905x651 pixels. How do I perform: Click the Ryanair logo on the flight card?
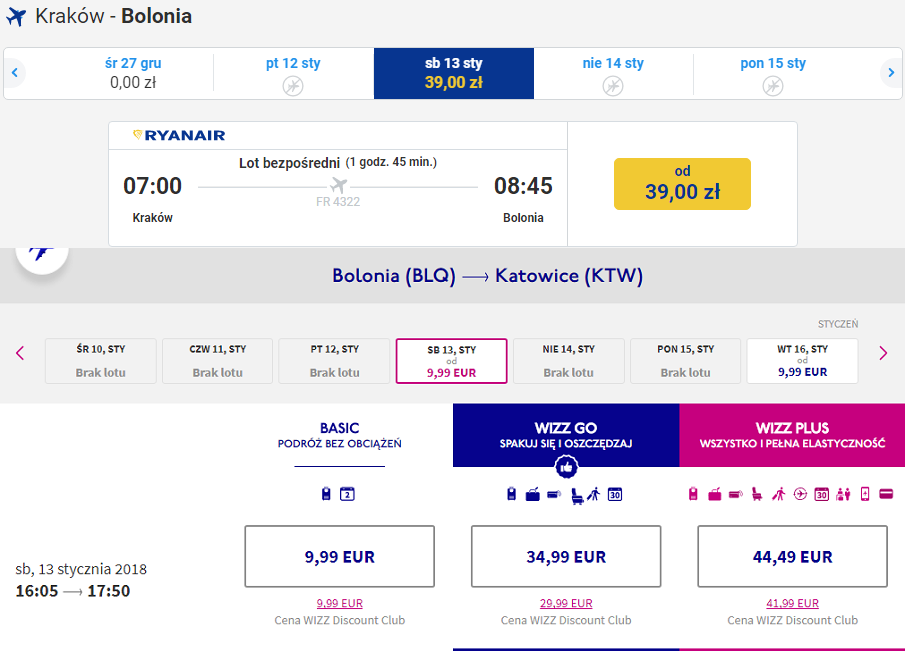[179, 135]
